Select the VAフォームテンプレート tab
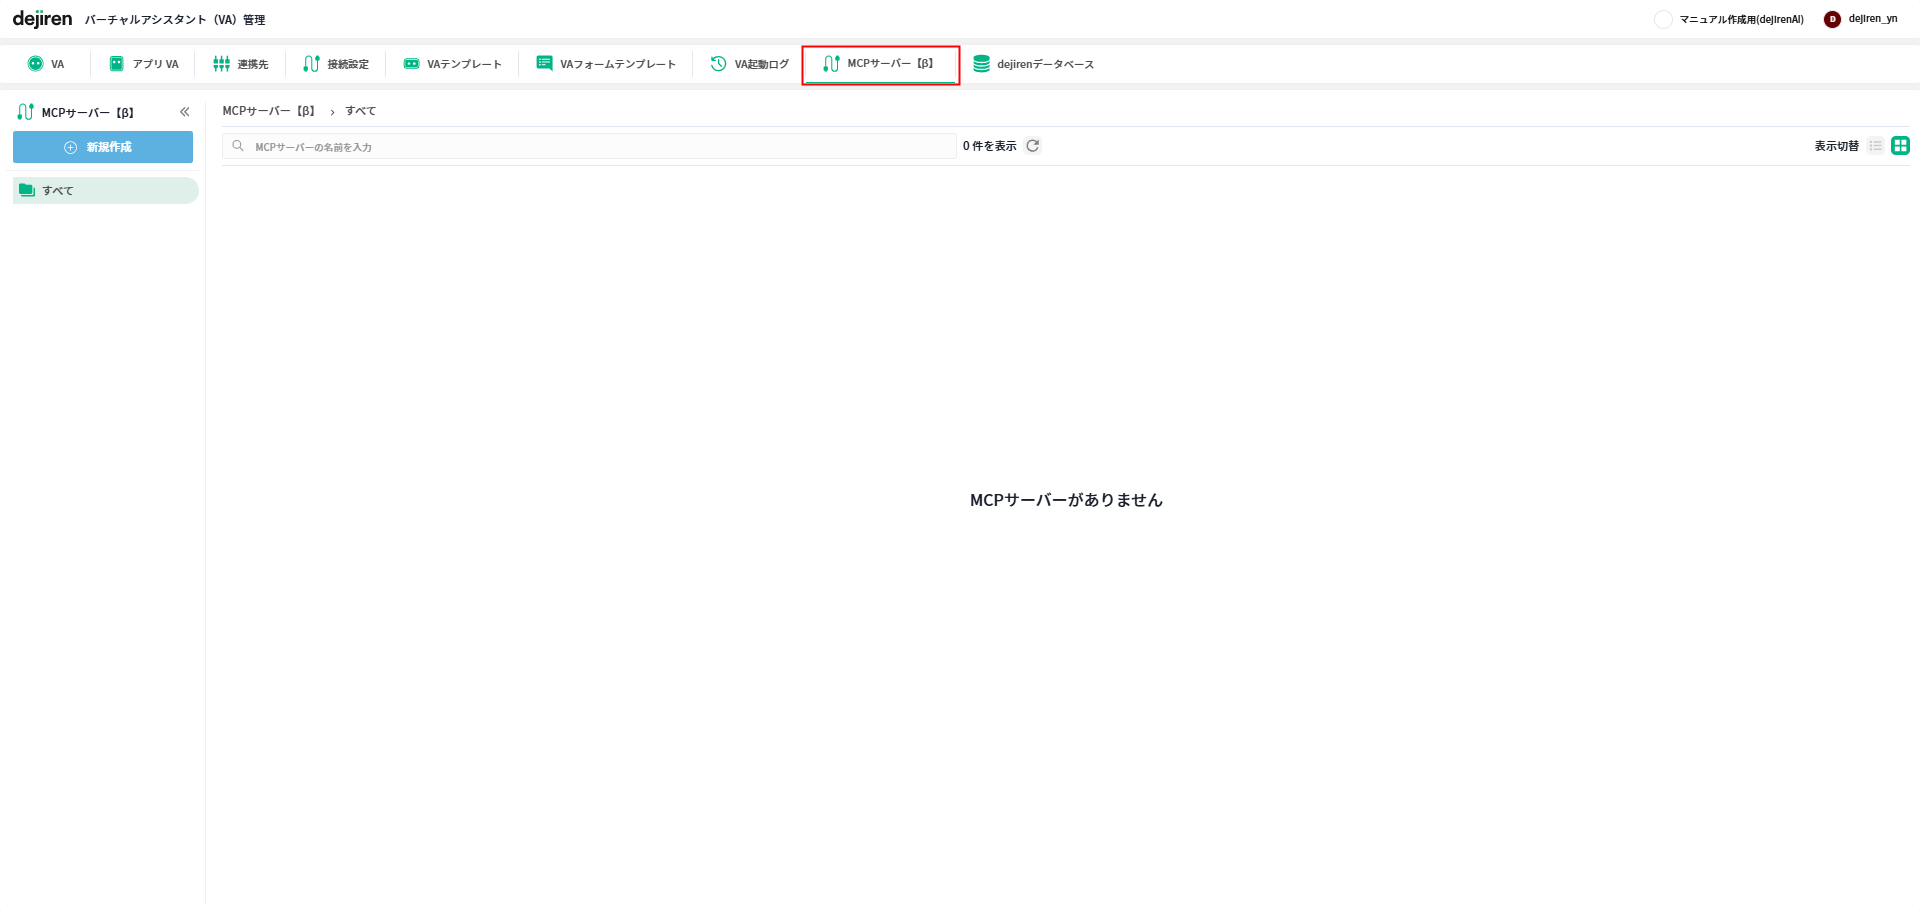1920x911 pixels. tap(606, 64)
